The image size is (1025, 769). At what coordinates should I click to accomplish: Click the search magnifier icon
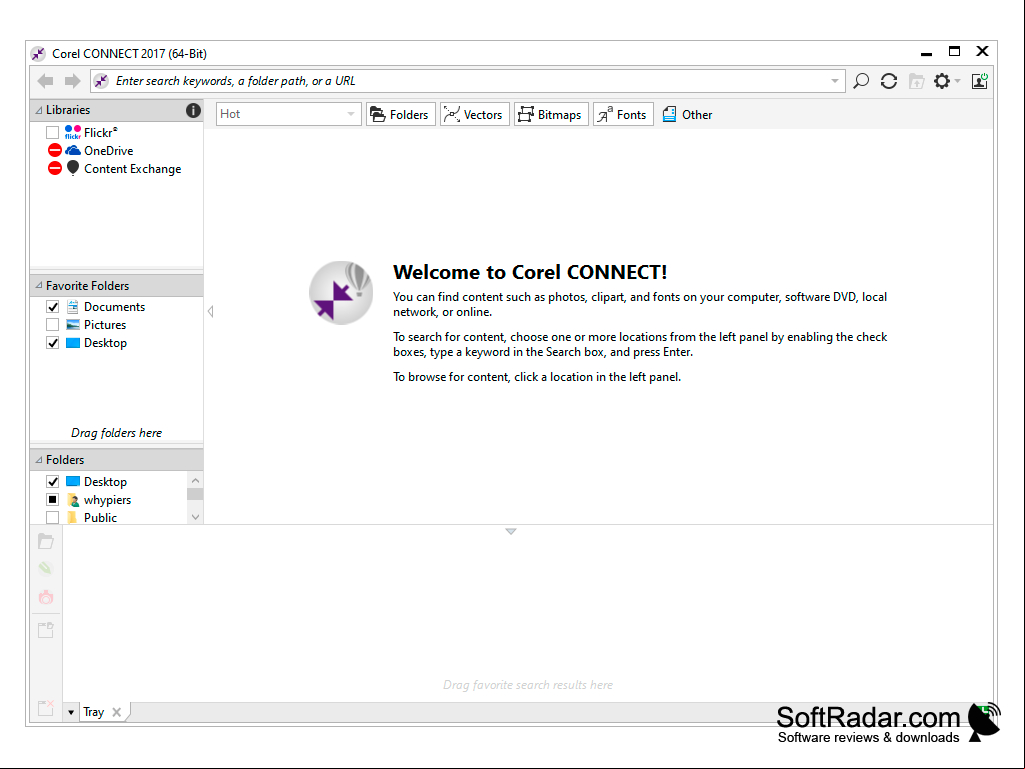pos(861,81)
